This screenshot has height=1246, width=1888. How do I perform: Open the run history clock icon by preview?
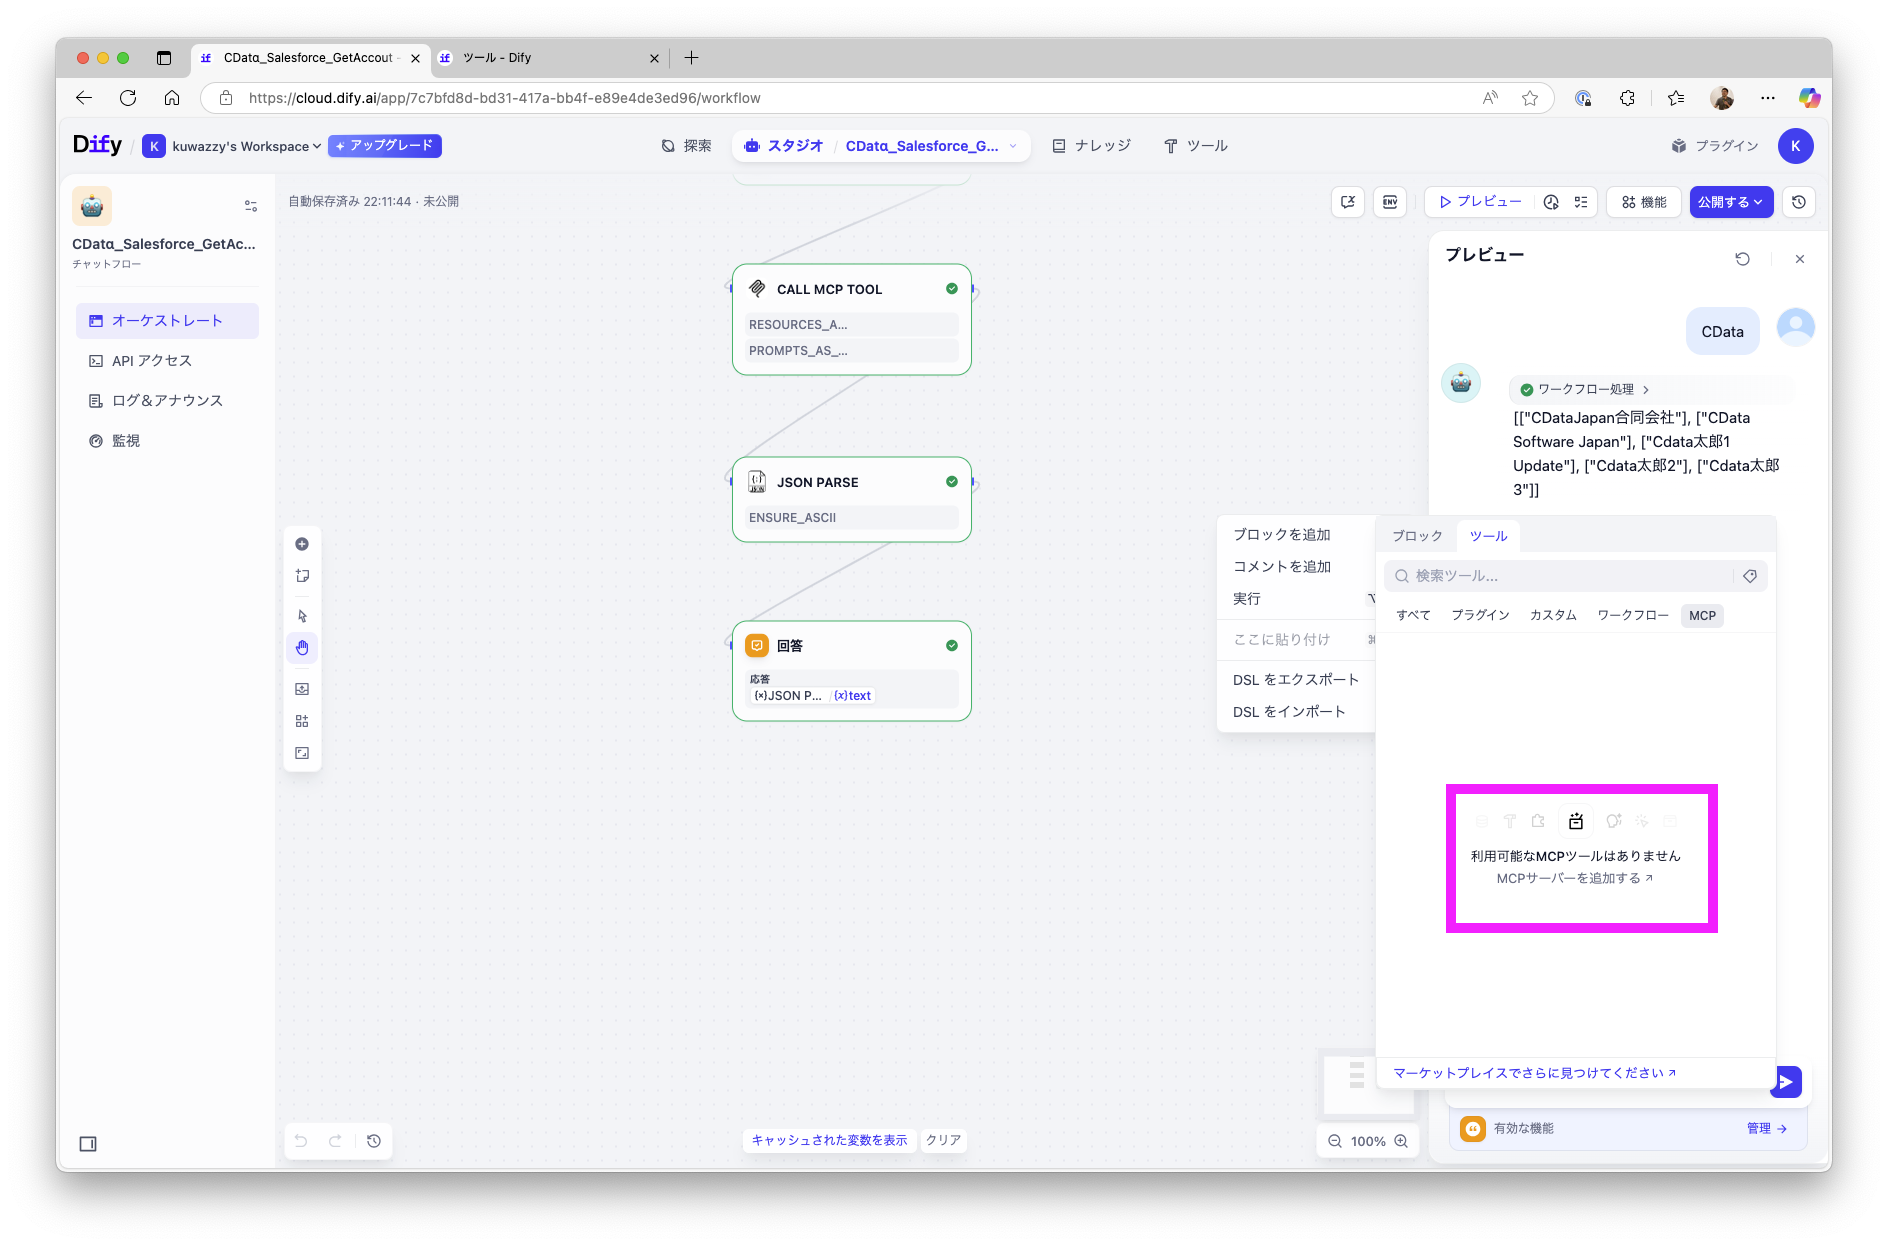(1551, 202)
